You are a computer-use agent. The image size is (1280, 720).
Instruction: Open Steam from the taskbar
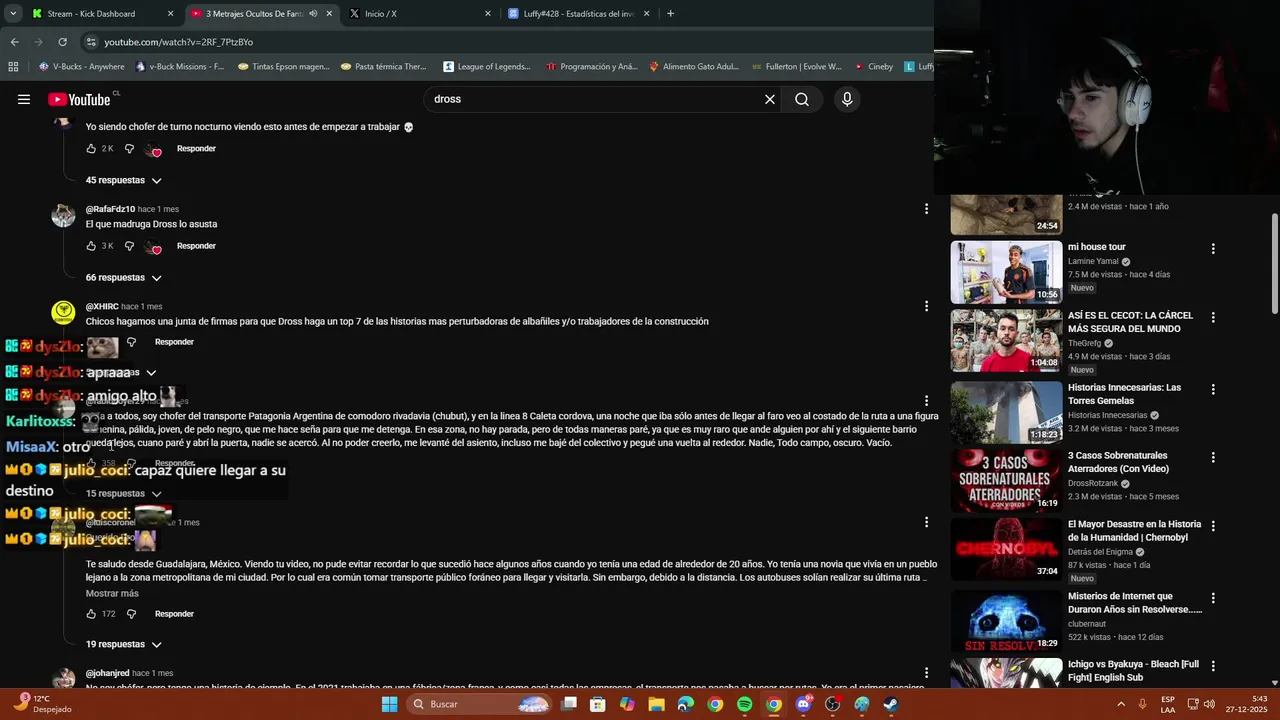(x=891, y=704)
